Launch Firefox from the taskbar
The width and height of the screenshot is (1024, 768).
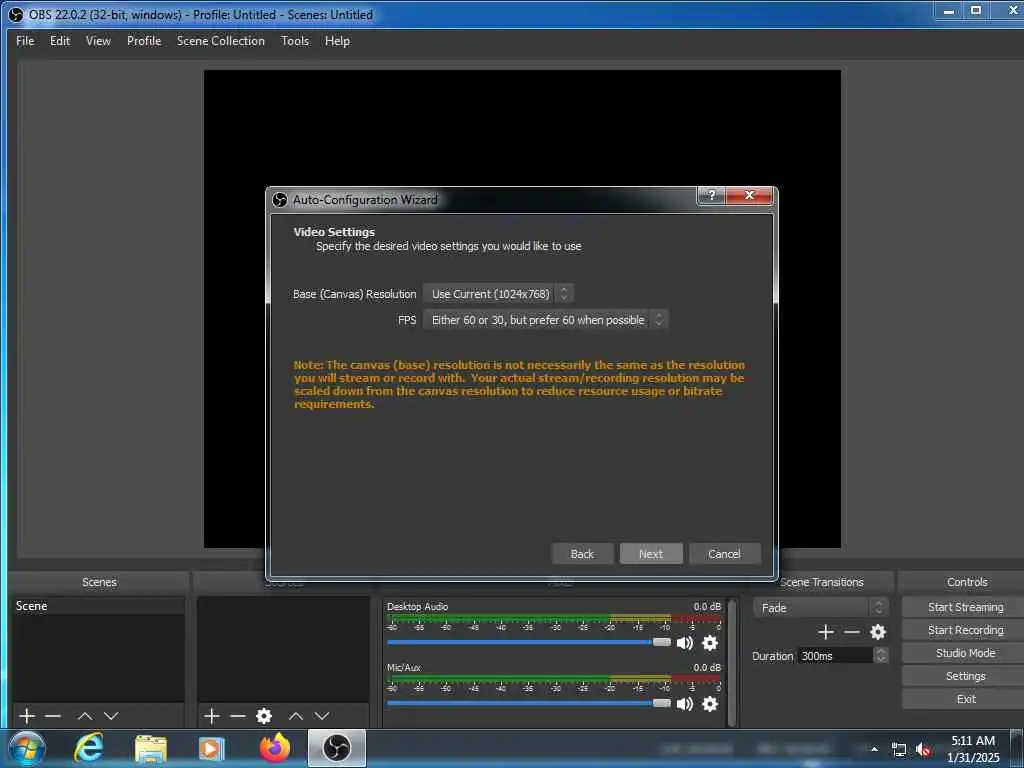[274, 748]
